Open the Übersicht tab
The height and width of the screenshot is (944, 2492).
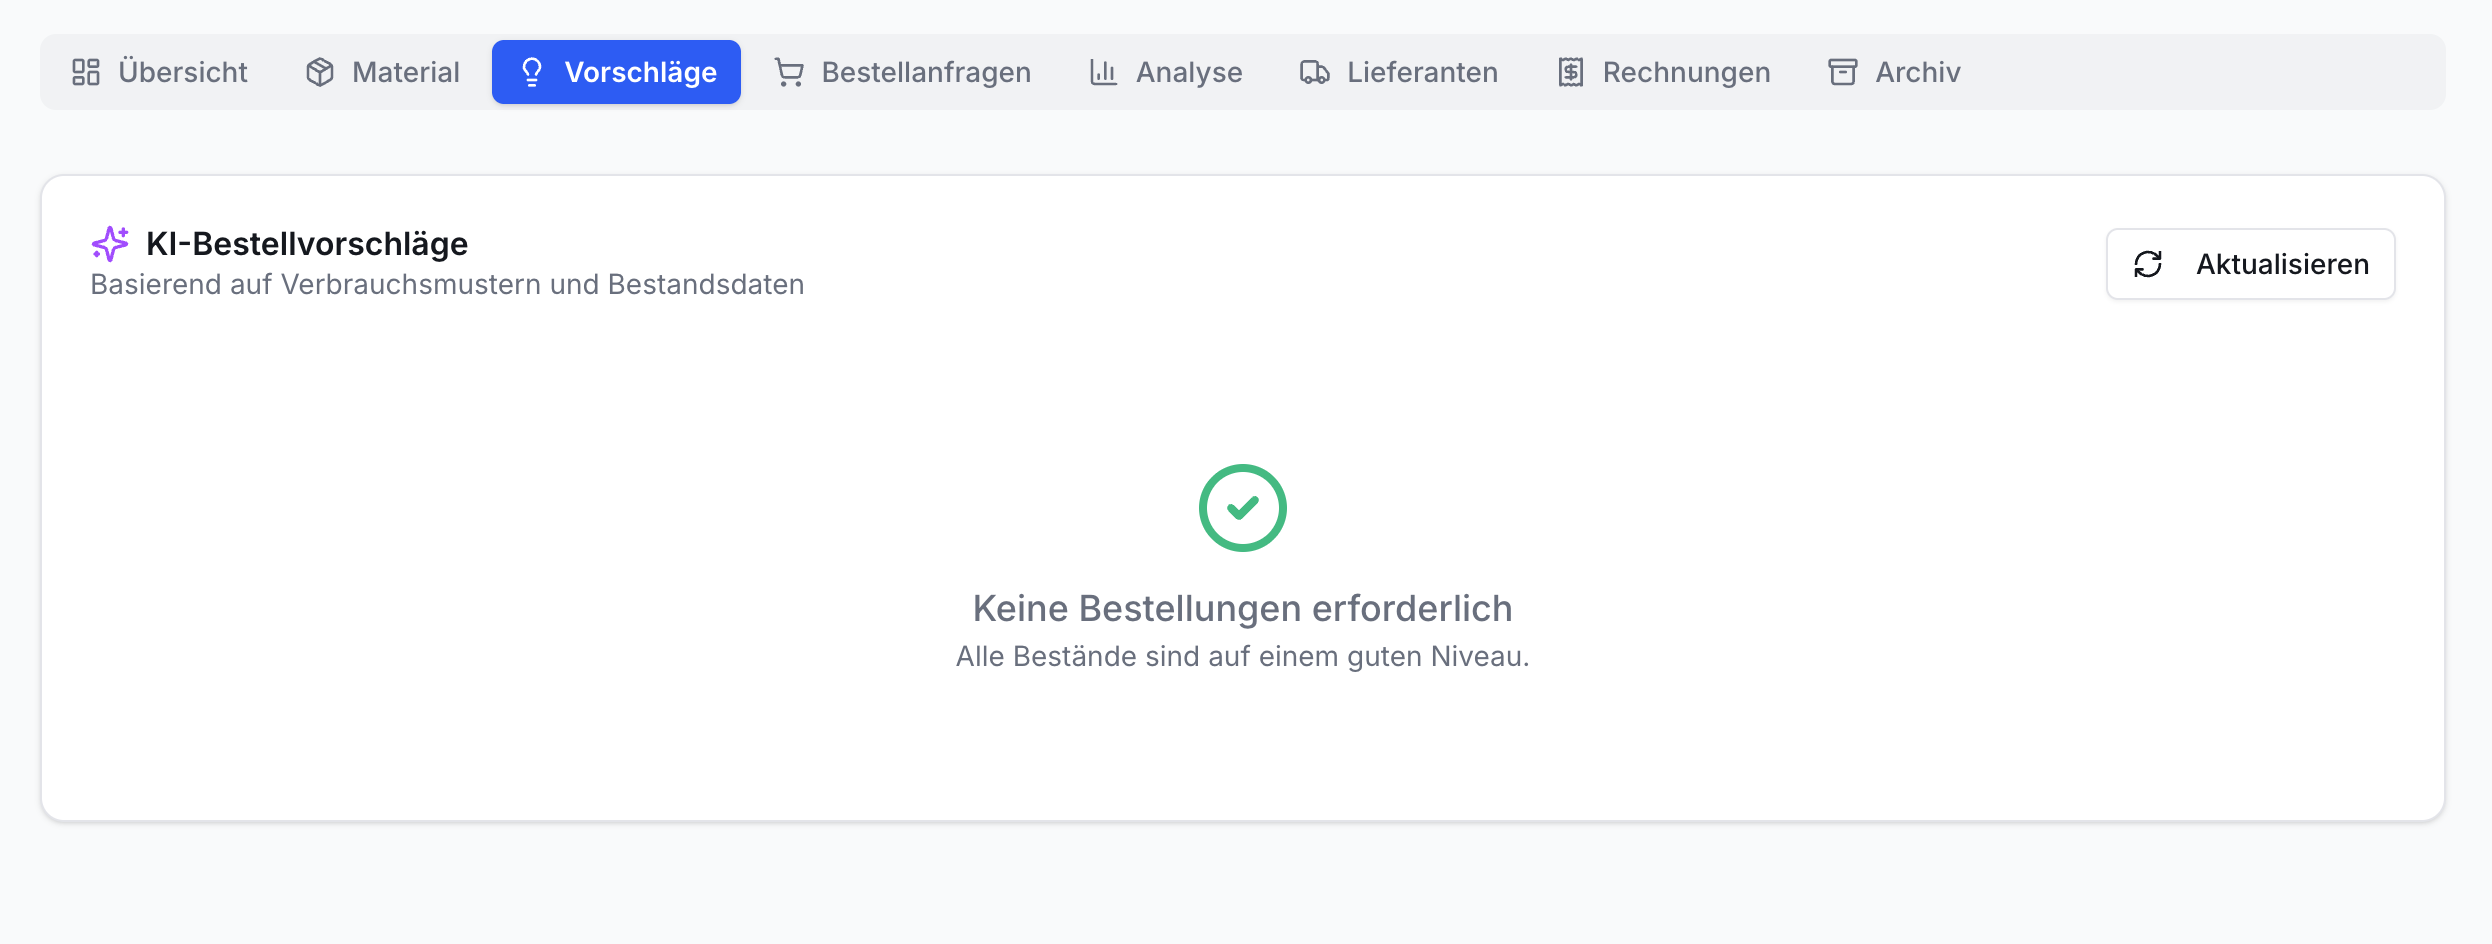[159, 72]
